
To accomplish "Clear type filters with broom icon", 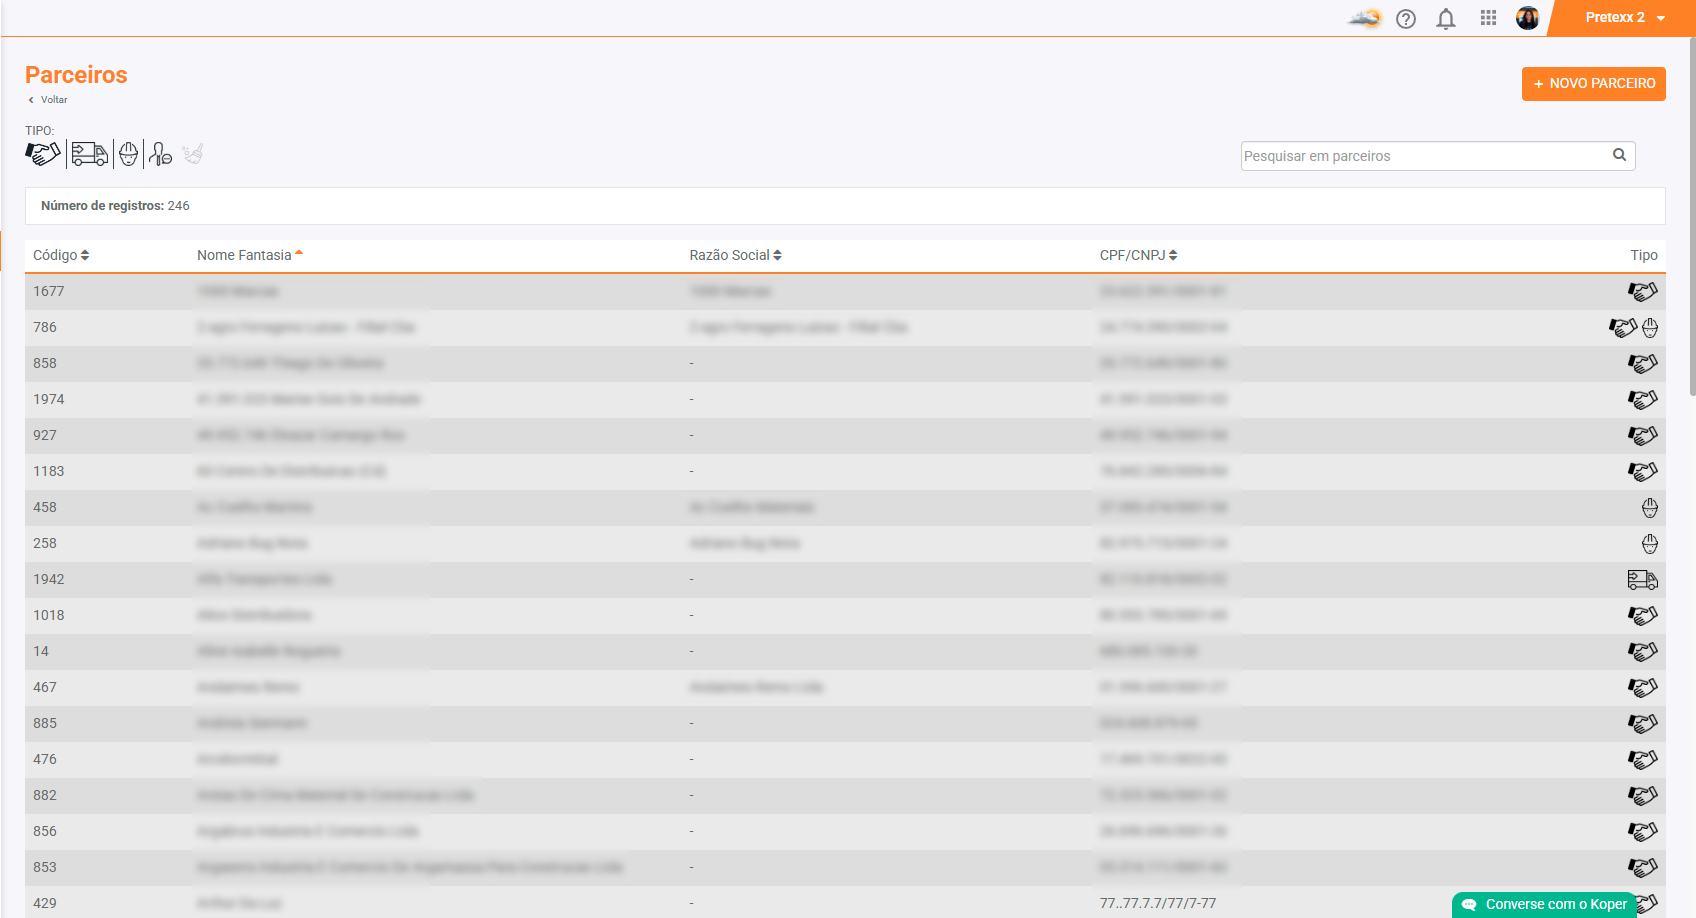I will (x=193, y=154).
